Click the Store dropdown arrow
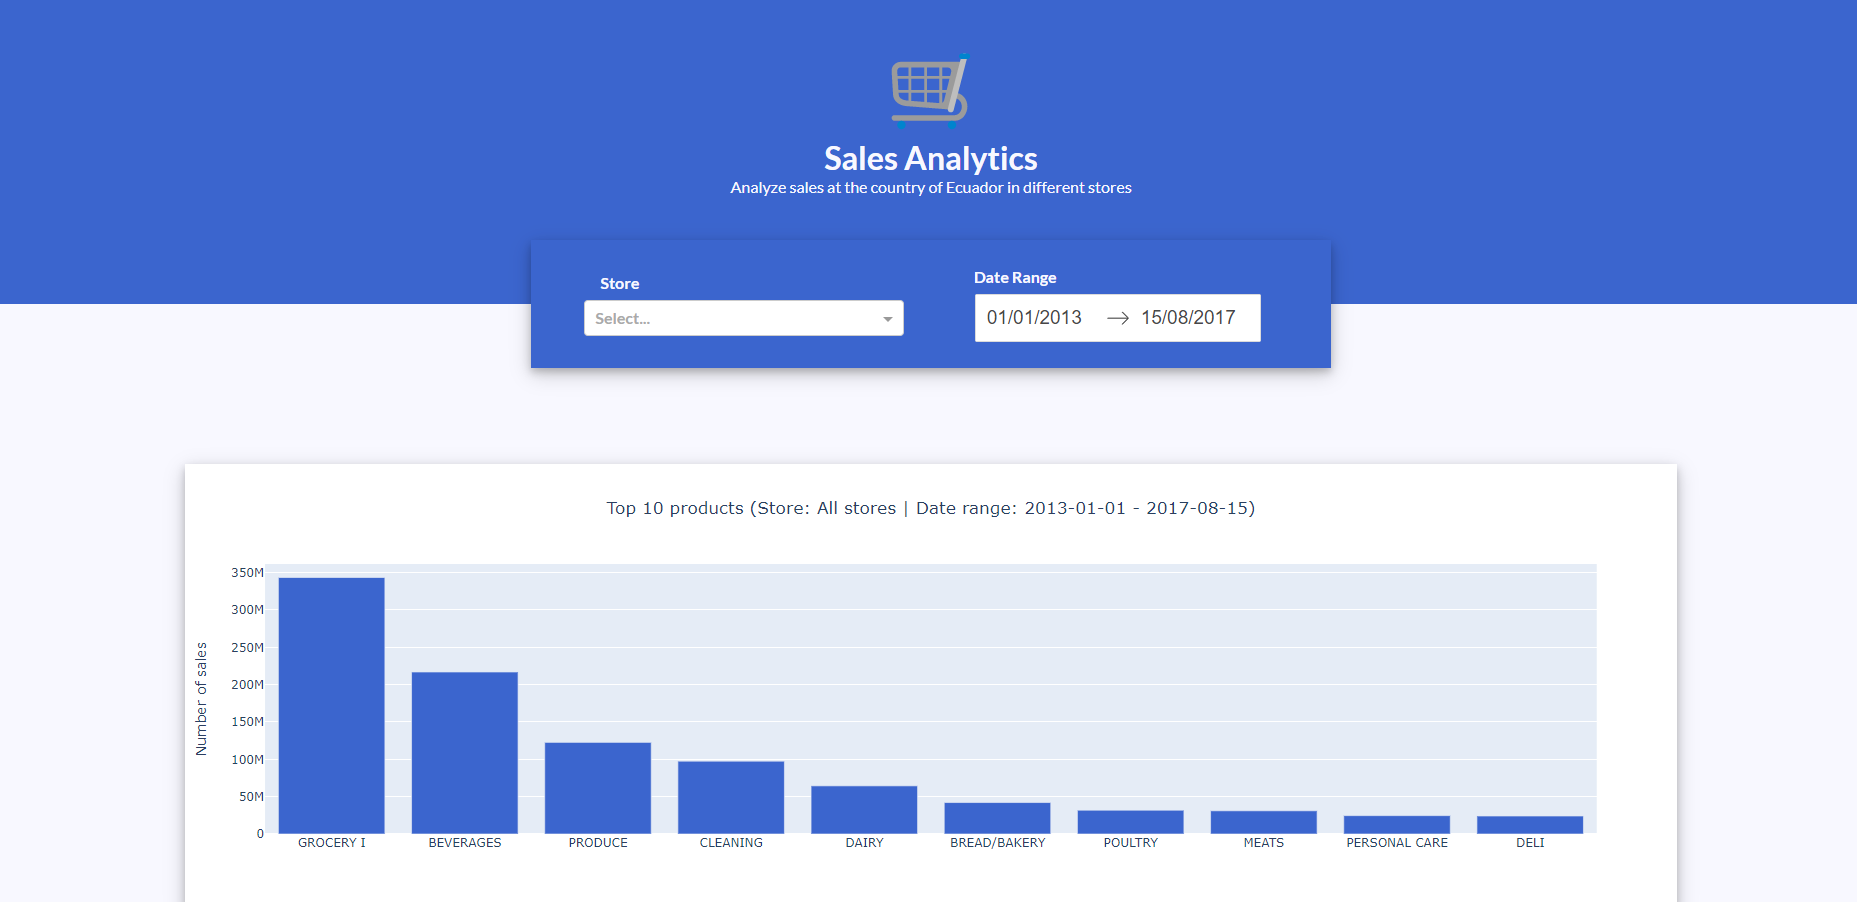Image resolution: width=1857 pixels, height=902 pixels. [x=887, y=319]
